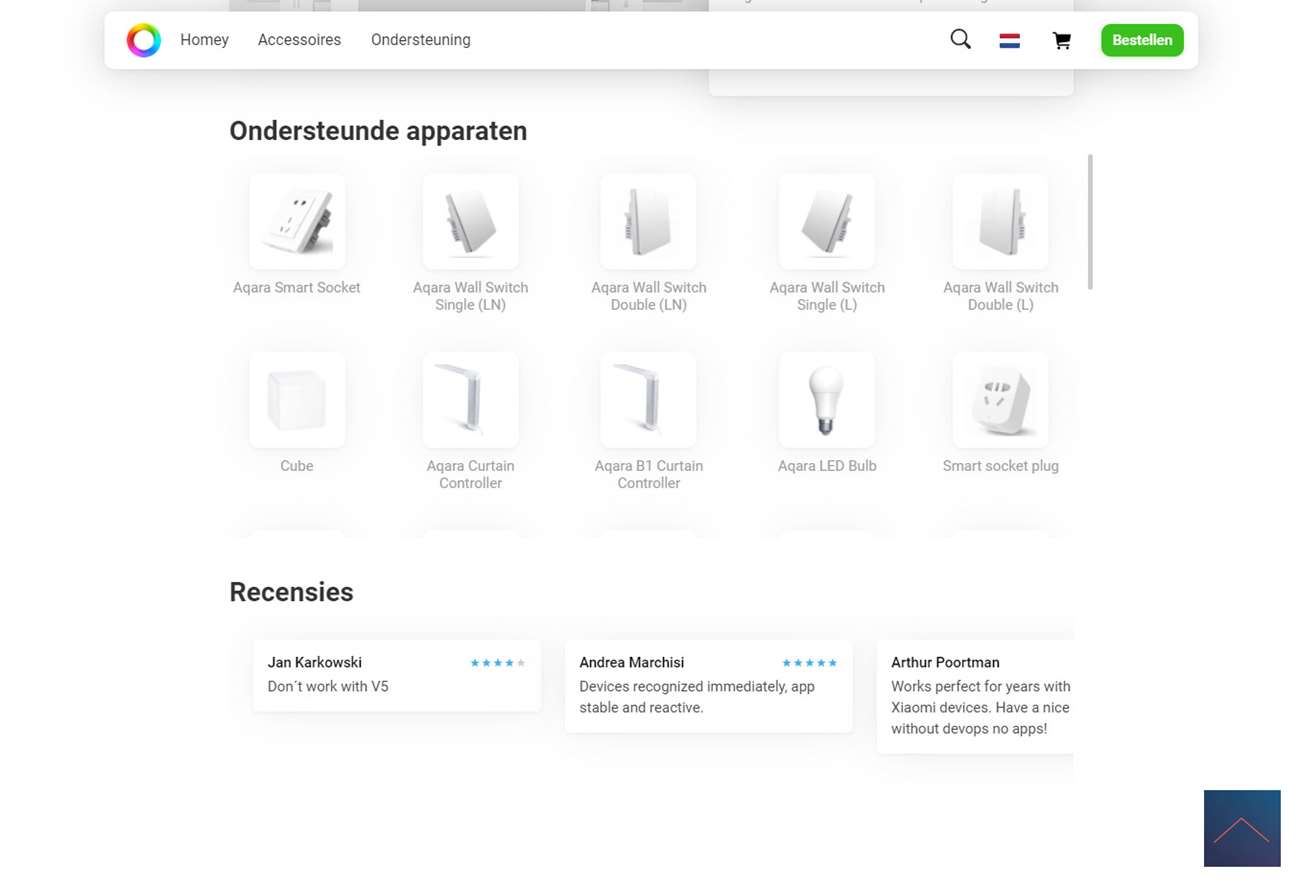This screenshot has width=1300, height=886.
Task: Open Aqara Wall Switch Double (L) icon
Action: pos(1000,221)
